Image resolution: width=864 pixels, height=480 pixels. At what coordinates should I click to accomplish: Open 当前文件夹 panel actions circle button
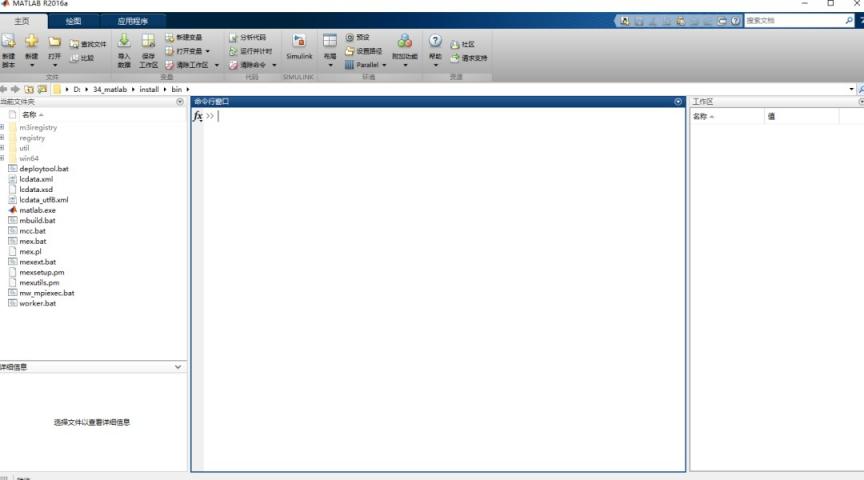180,102
